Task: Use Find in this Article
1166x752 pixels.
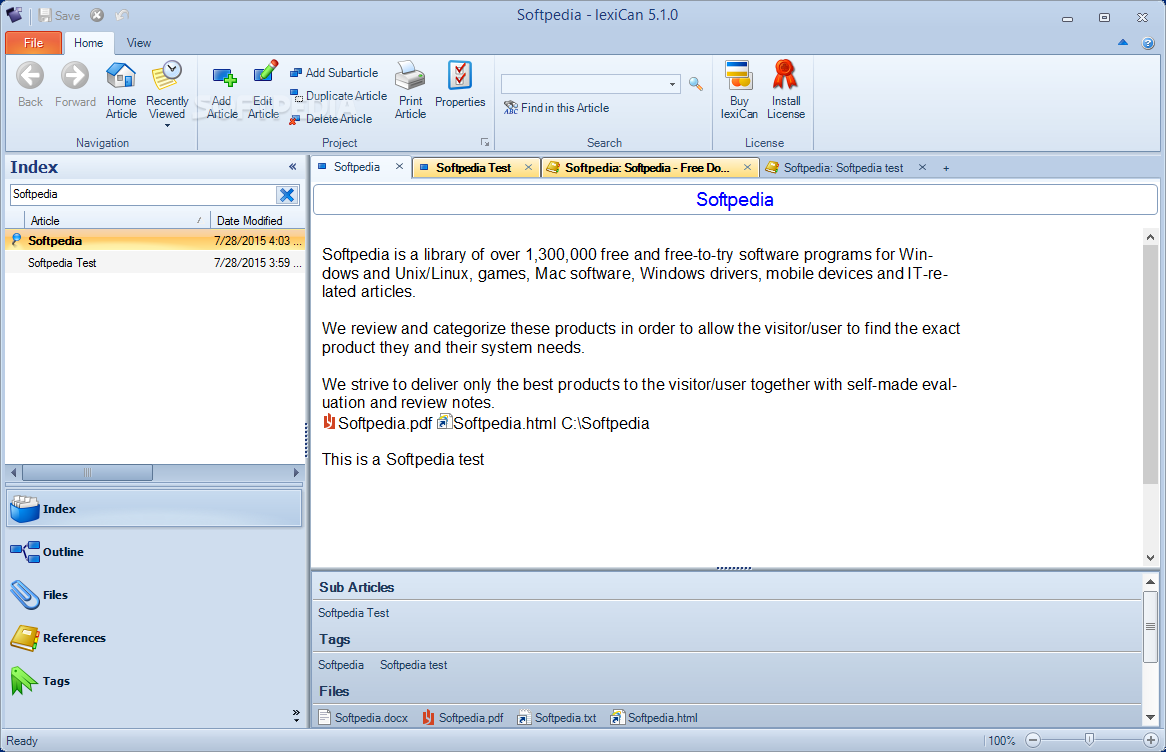Action: click(556, 108)
